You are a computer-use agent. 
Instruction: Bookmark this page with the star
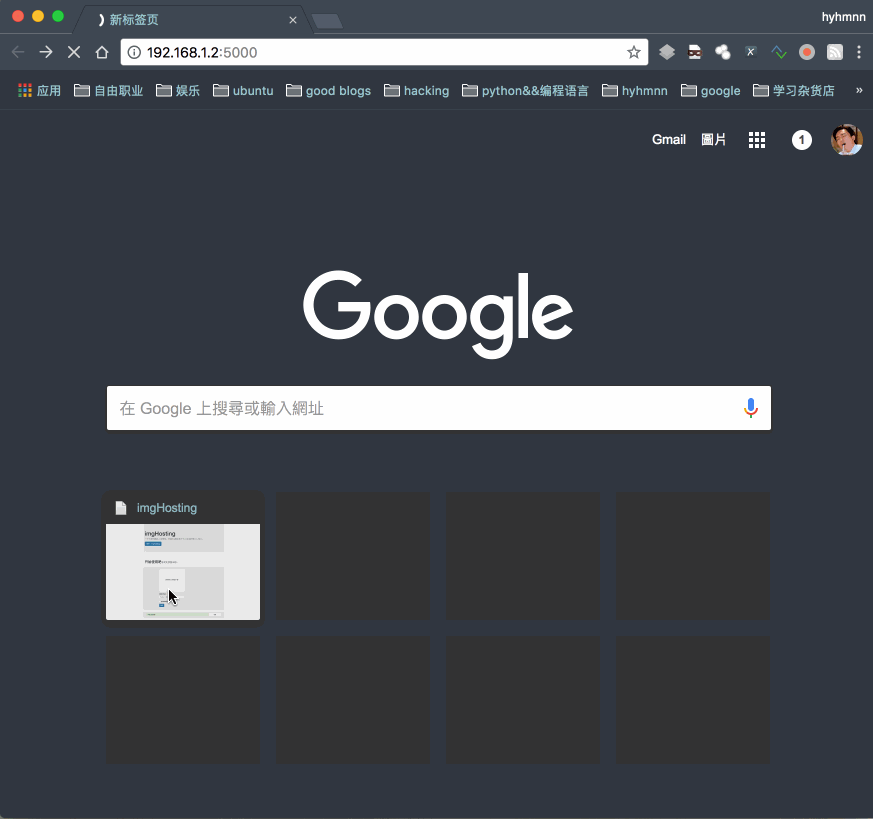pos(634,52)
